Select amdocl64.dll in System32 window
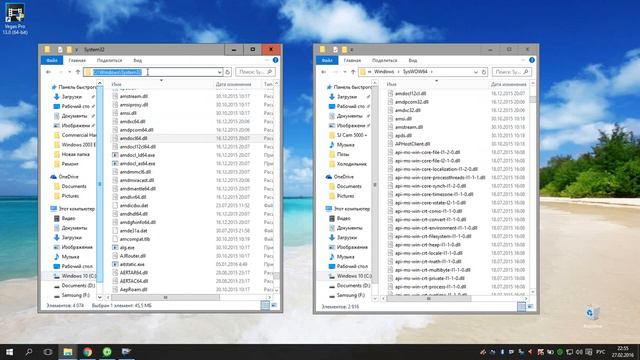 pos(133,138)
